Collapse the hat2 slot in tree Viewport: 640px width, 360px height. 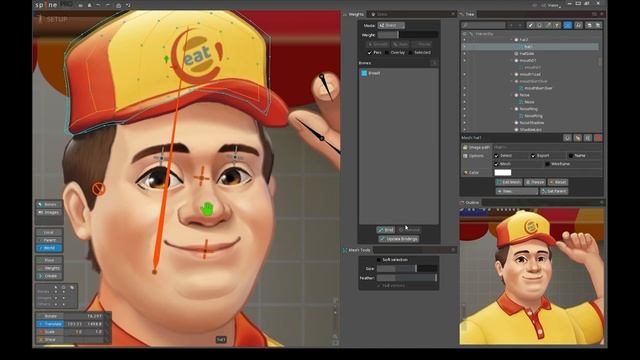pyautogui.click(x=512, y=40)
